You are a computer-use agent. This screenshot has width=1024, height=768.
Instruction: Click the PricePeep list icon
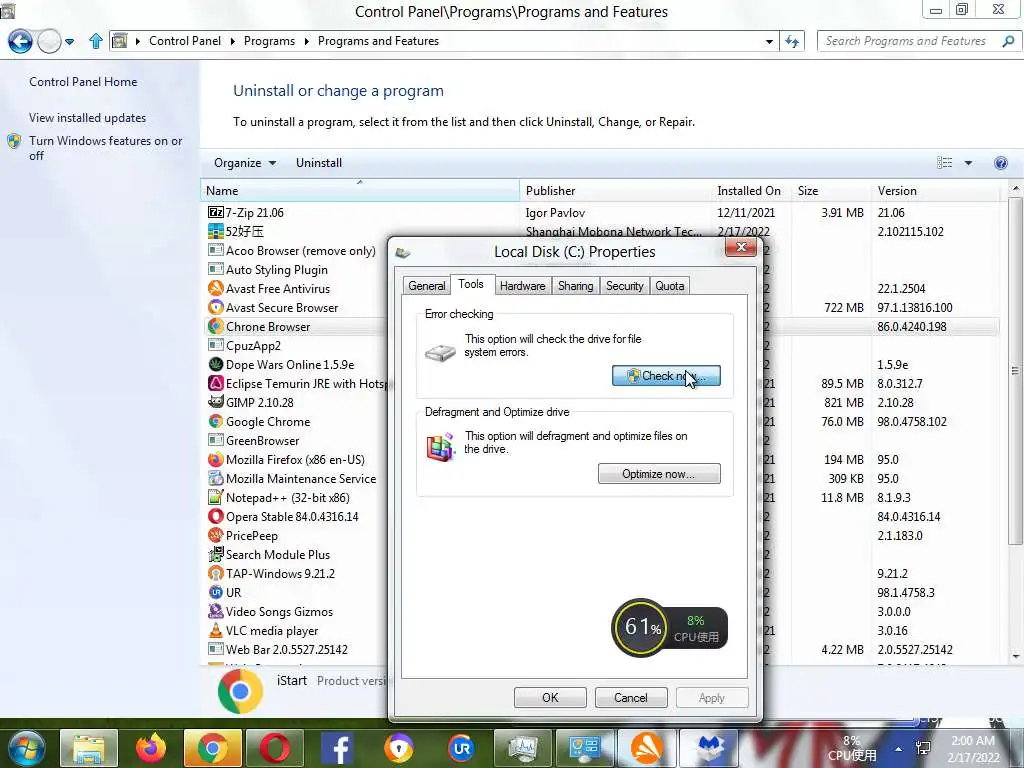pos(215,535)
